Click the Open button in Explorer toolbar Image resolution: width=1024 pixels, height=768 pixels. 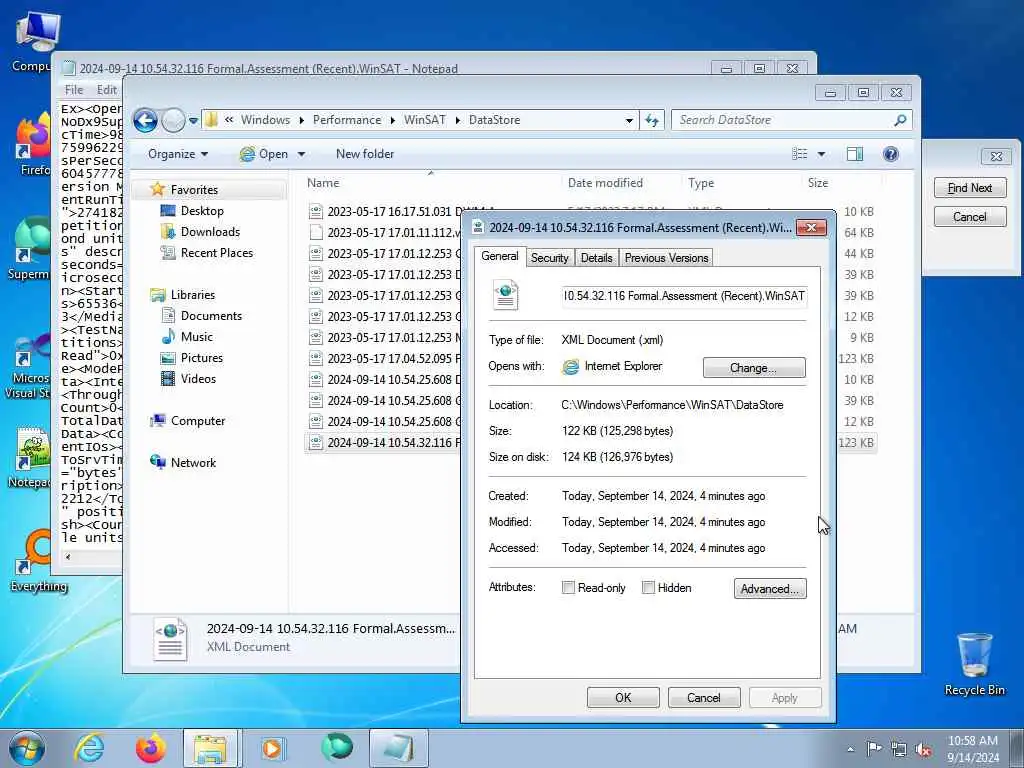pyautogui.click(x=264, y=154)
